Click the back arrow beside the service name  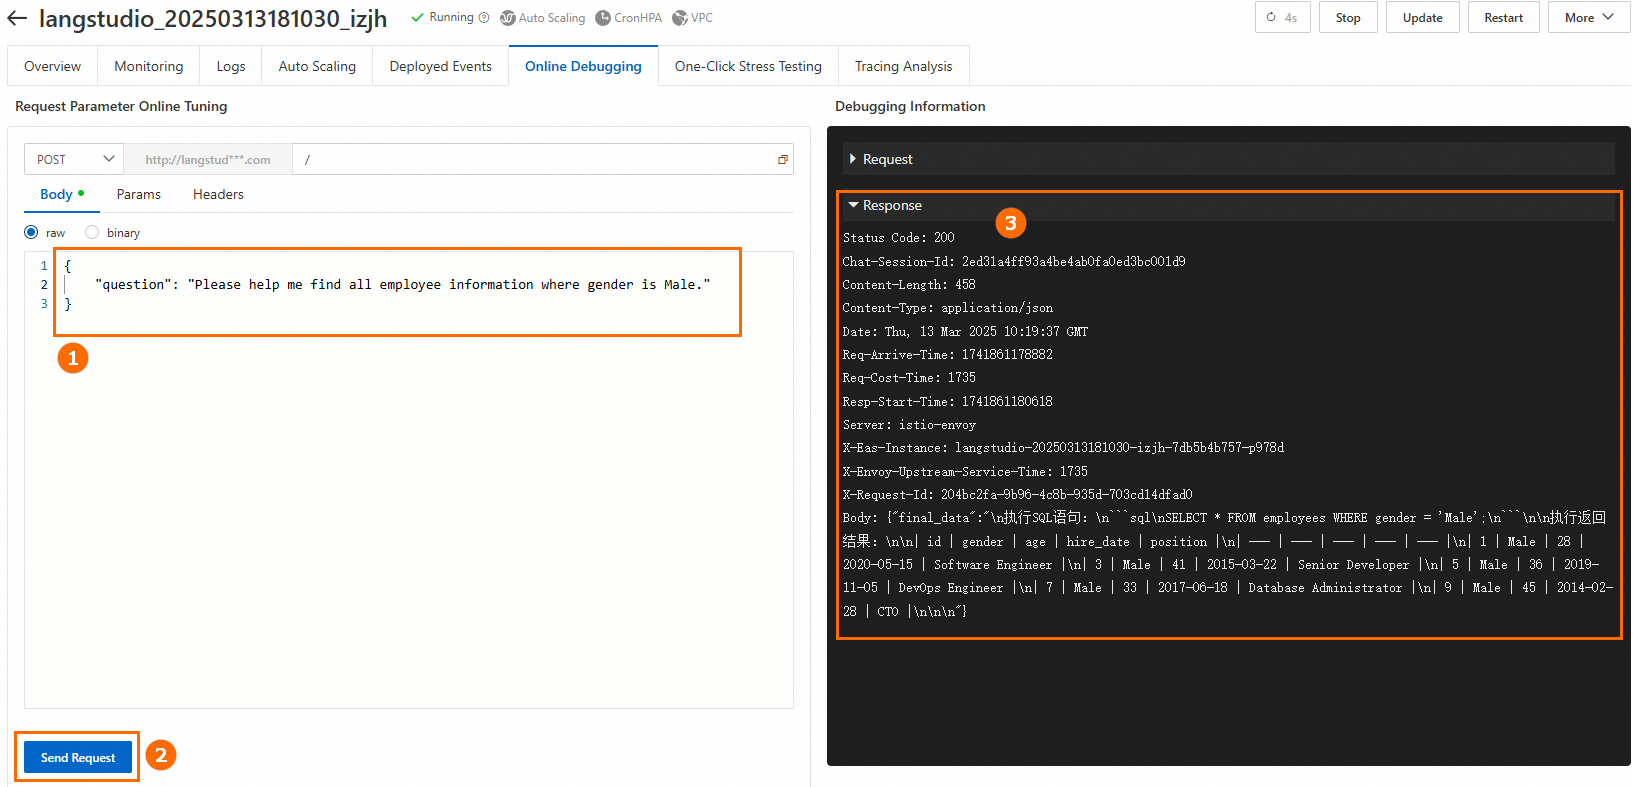coord(17,18)
